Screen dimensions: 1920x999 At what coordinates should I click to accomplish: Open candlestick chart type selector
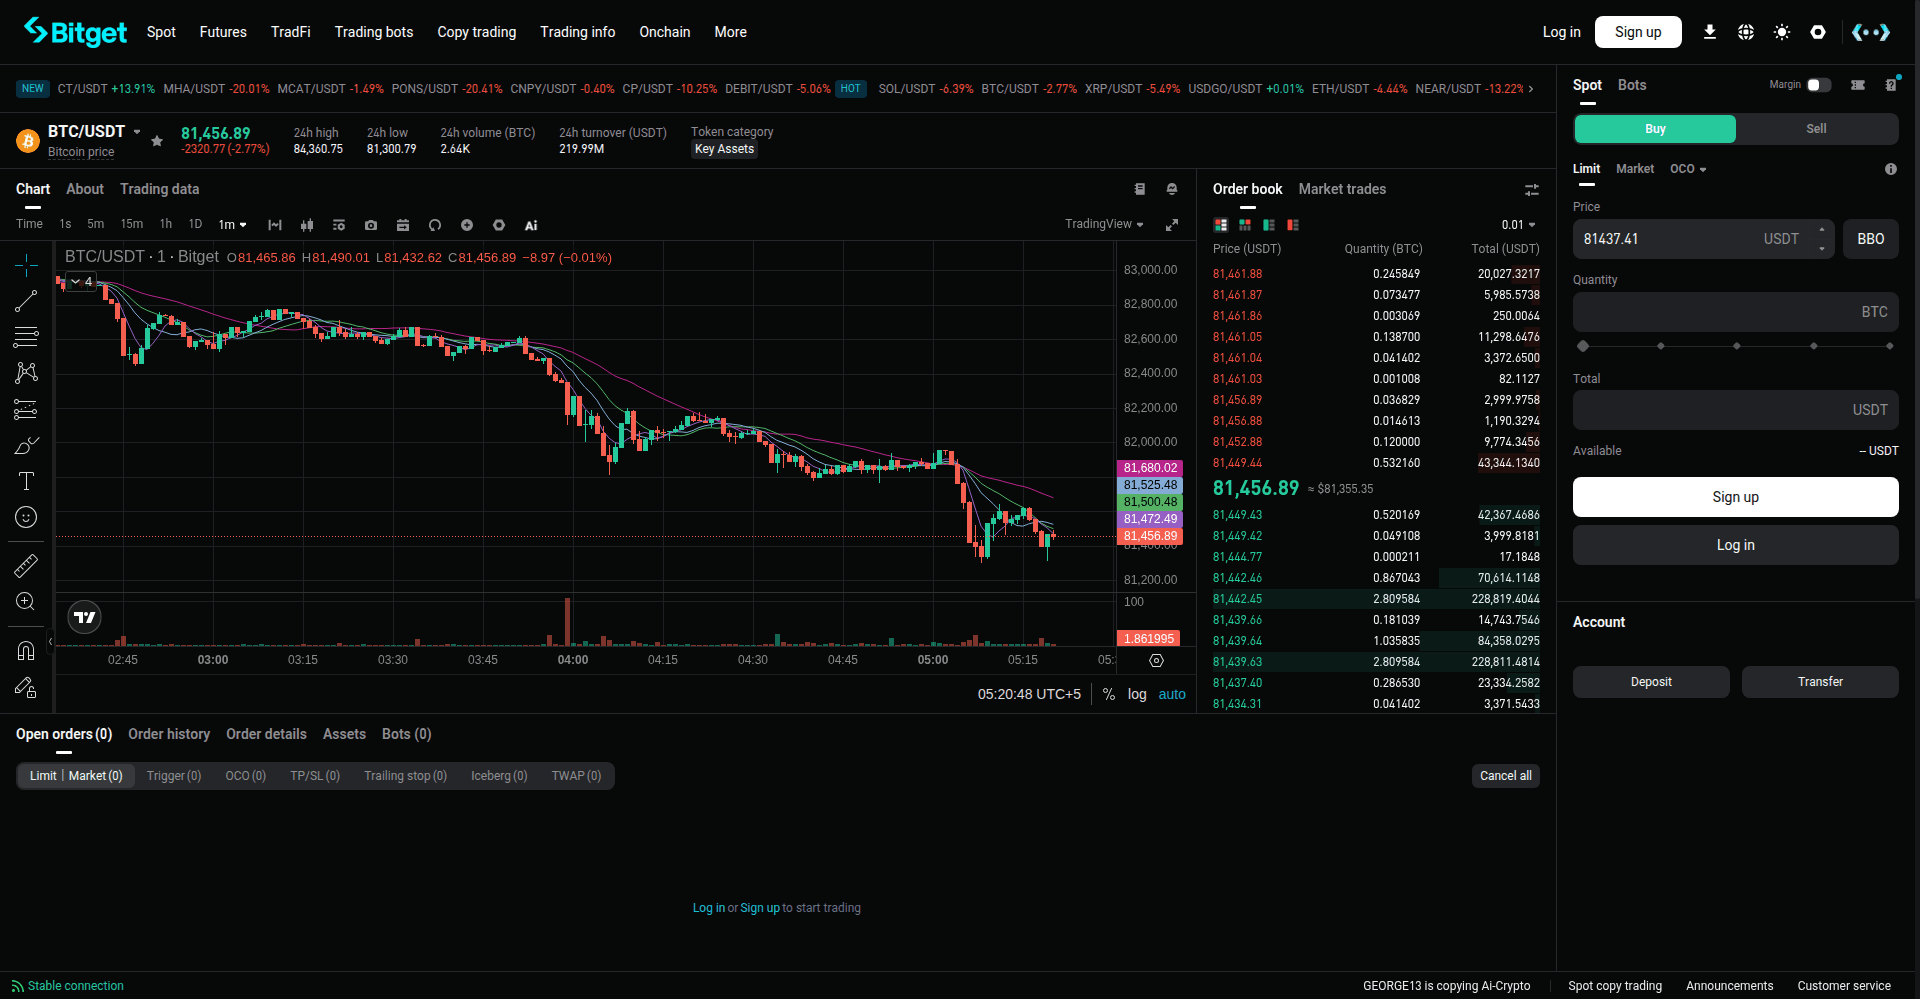pyautogui.click(x=307, y=225)
